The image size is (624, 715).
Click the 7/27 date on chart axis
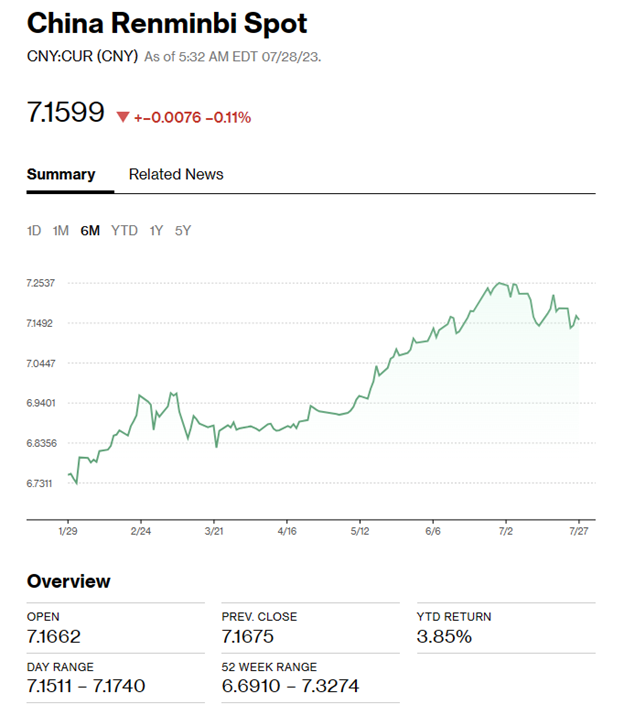point(579,532)
